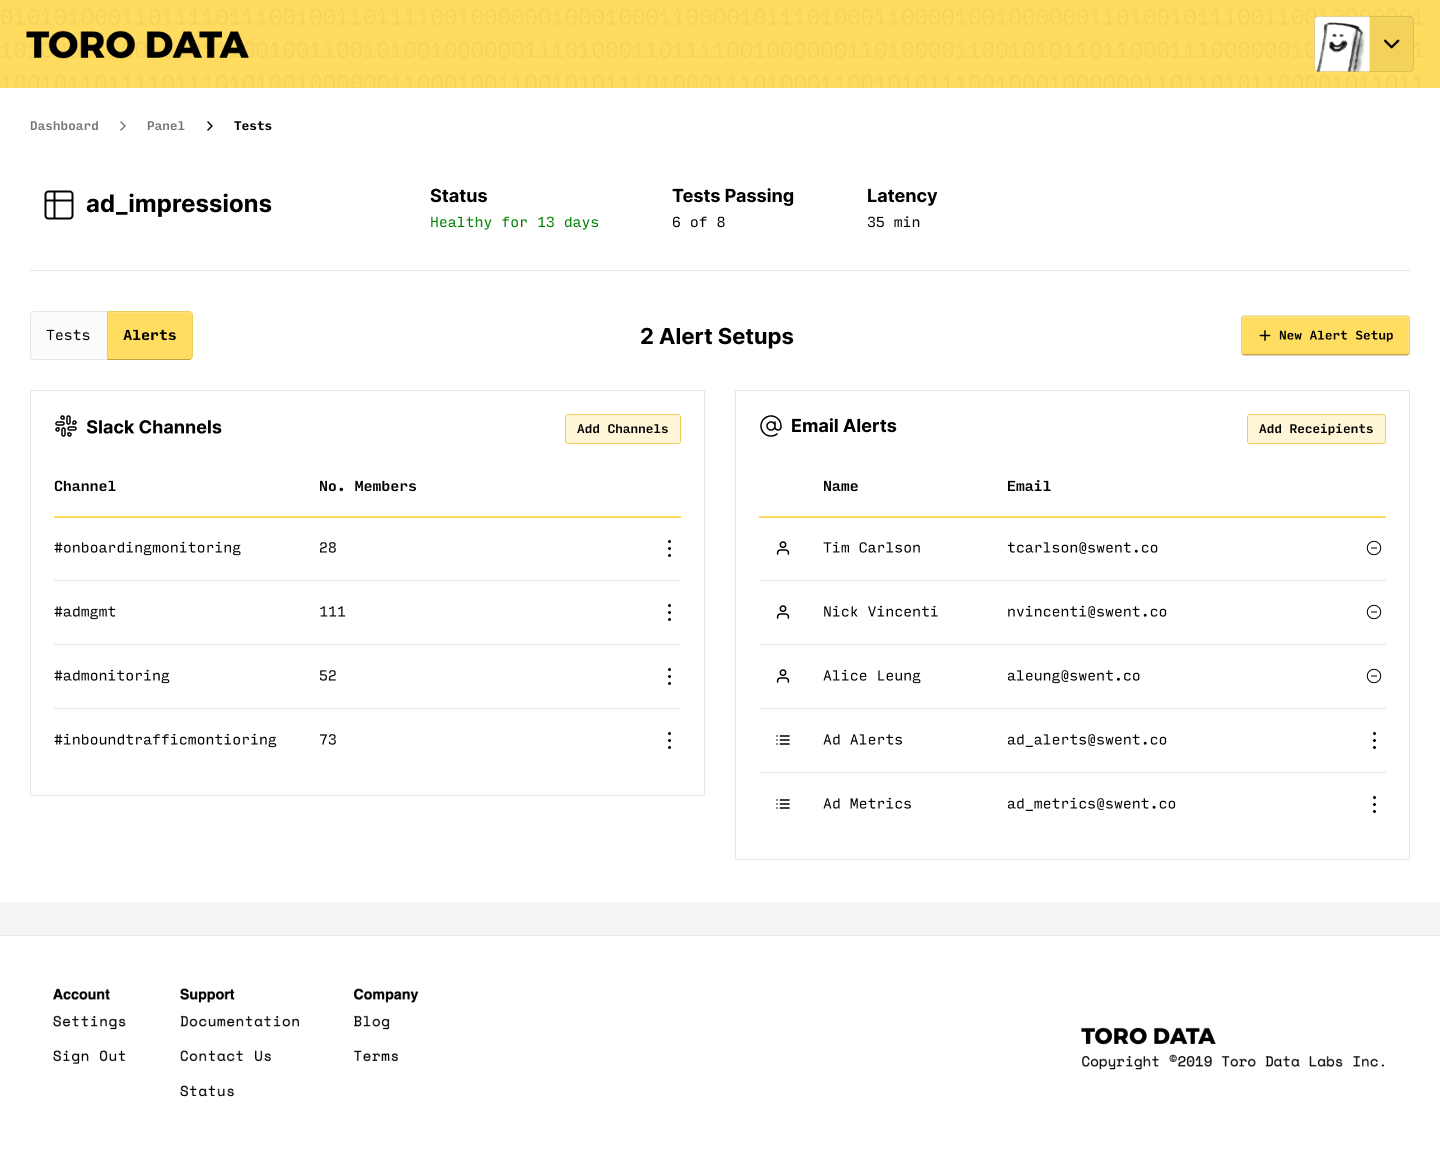The image size is (1440, 1160).
Task: Select the Tests breadcrumb item
Action: click(253, 126)
